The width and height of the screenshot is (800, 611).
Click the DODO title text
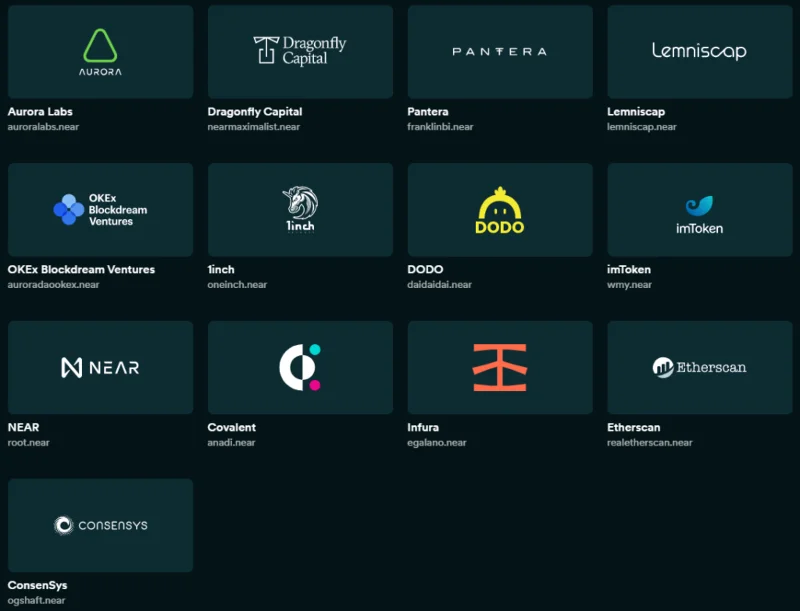pos(425,269)
